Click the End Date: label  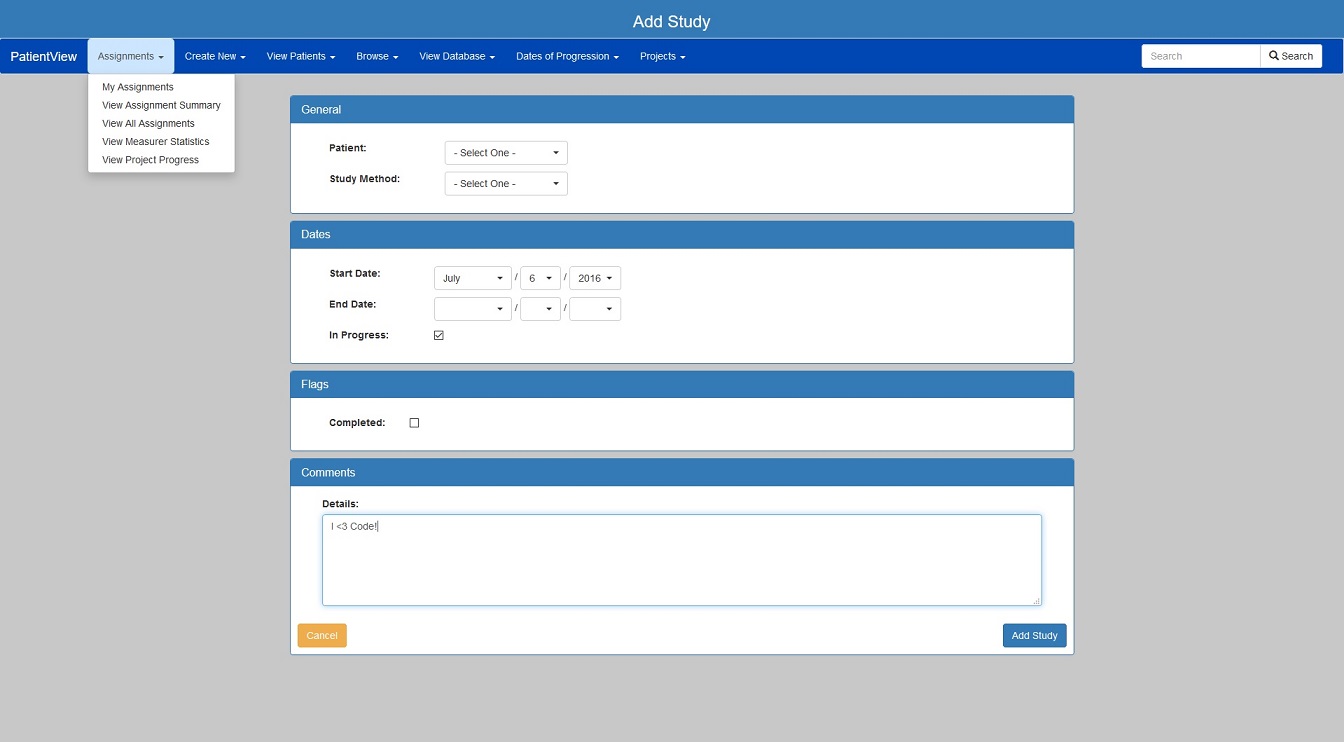pos(353,304)
